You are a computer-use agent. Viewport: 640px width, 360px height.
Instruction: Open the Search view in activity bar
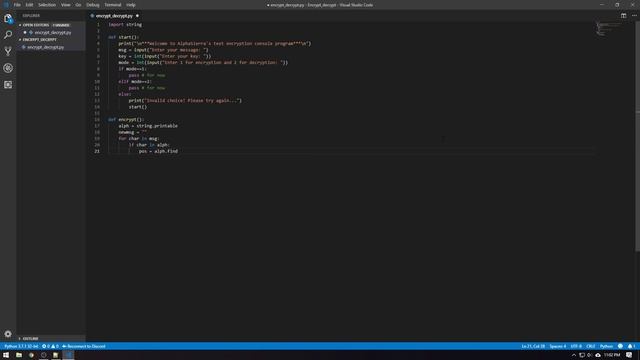8,35
